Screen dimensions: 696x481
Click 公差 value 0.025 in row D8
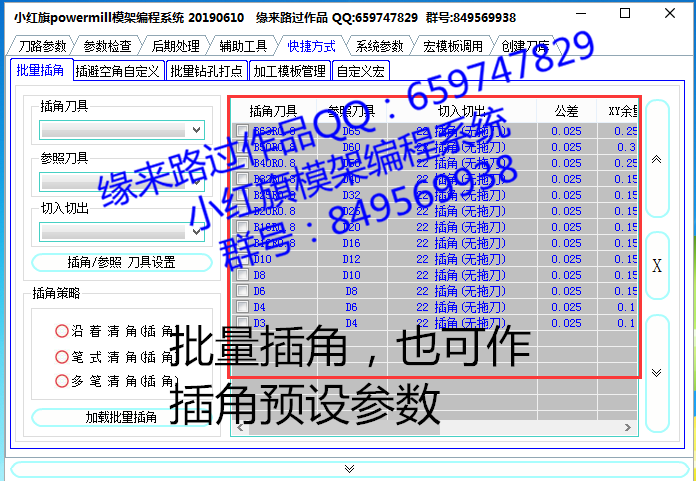[566, 275]
